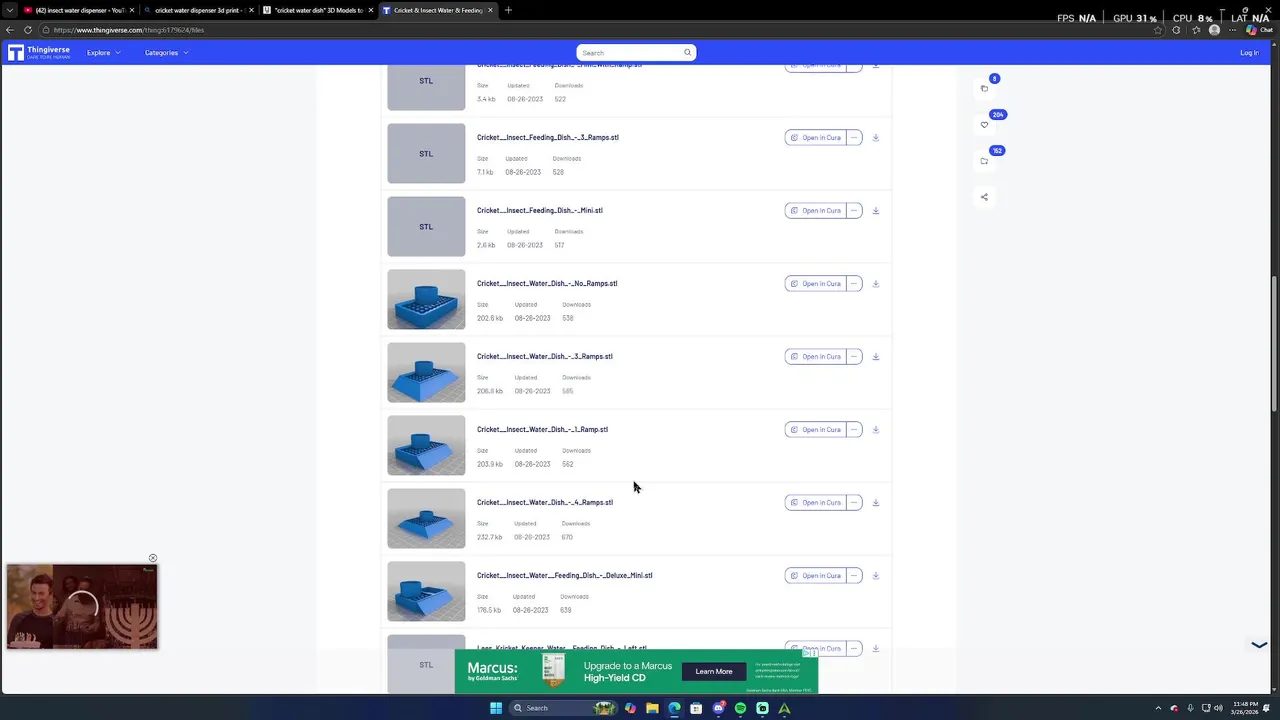Click Learn More on the Marcus ad
The image size is (1280, 720).
click(x=714, y=672)
